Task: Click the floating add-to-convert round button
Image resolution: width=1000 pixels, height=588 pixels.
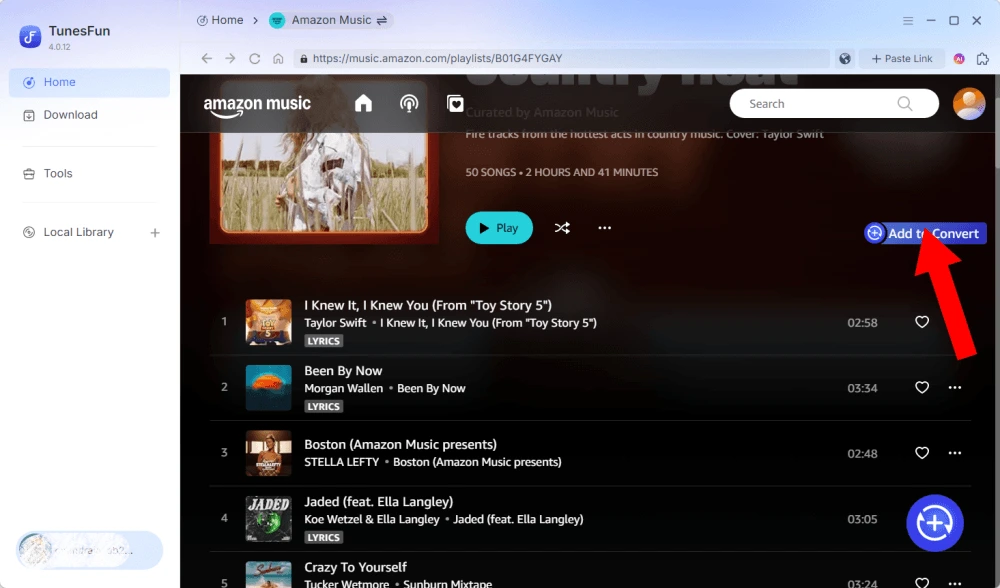Action: click(x=934, y=523)
